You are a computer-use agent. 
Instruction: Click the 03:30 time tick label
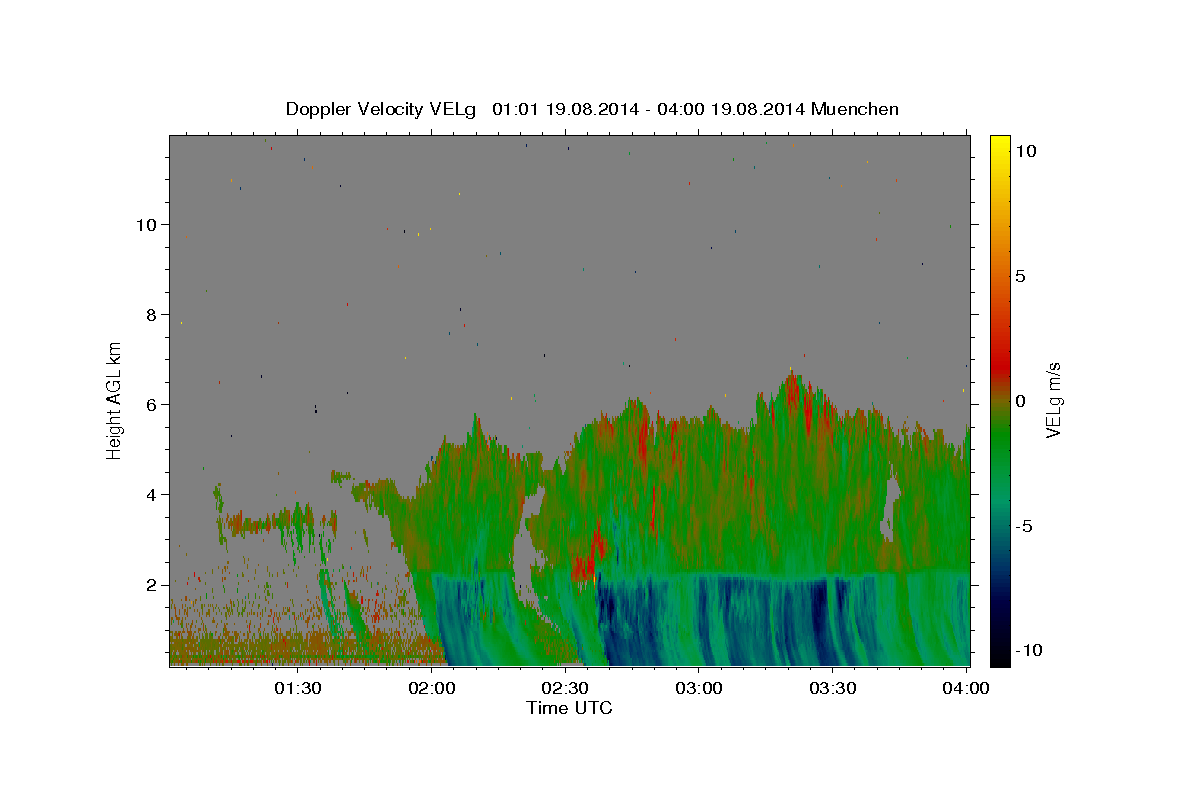click(833, 688)
